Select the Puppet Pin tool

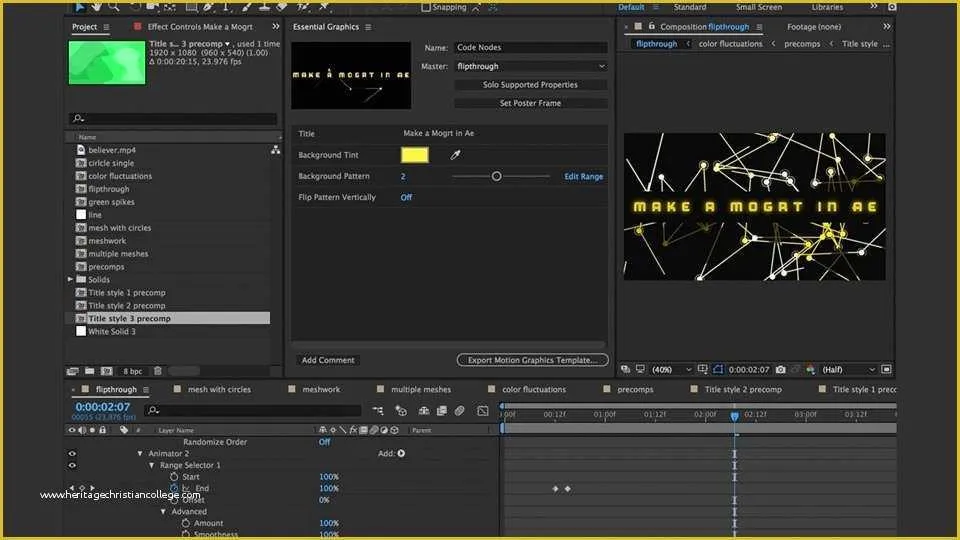point(324,7)
